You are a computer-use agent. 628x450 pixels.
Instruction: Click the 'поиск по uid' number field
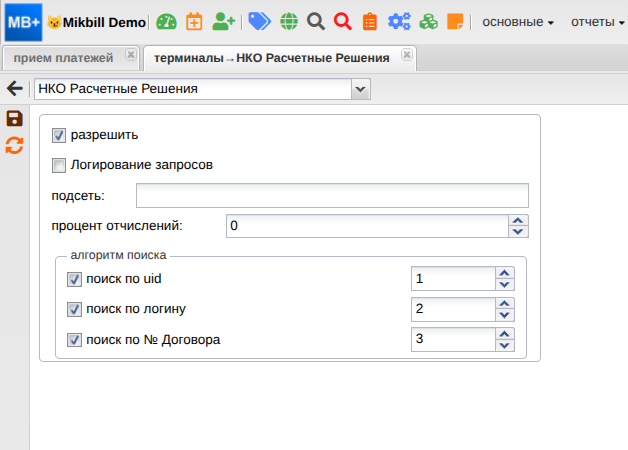point(453,279)
